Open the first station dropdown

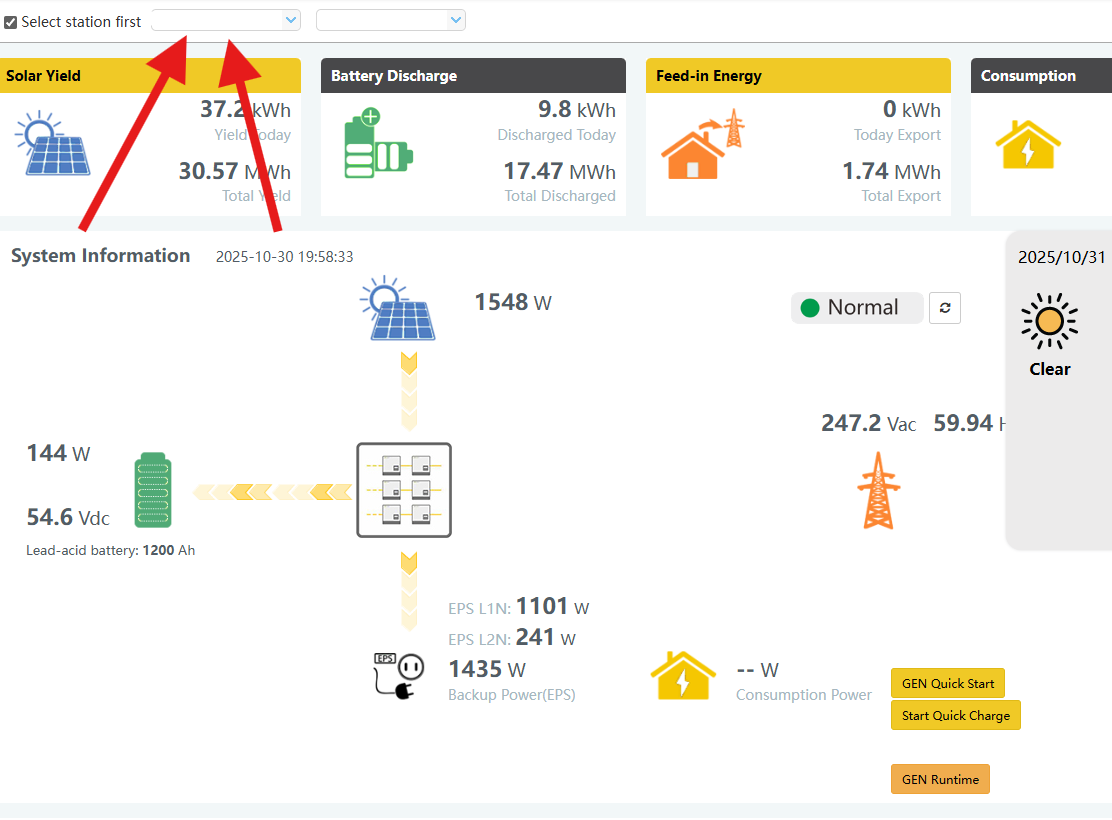point(226,20)
